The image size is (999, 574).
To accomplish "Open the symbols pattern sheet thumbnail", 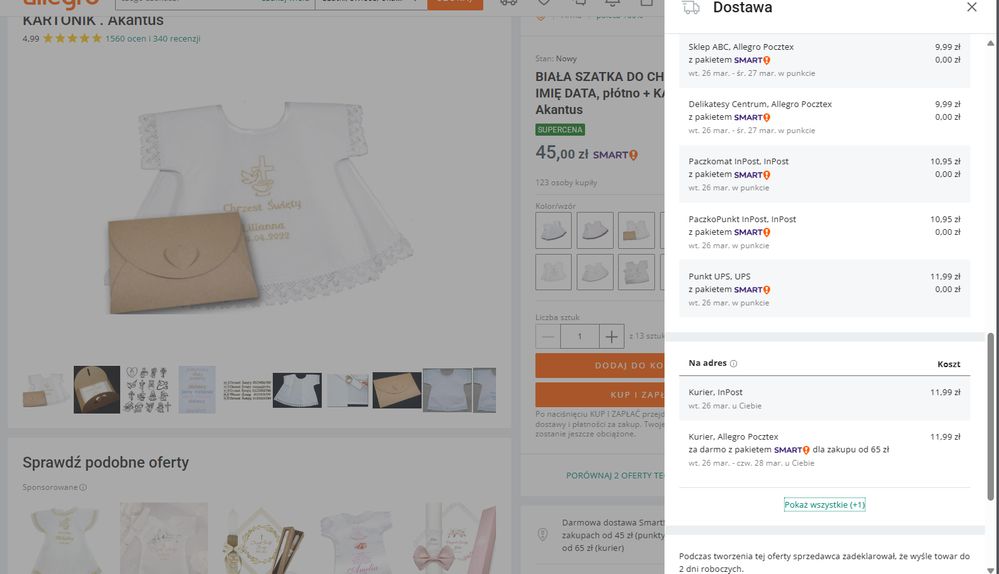I will click(x=144, y=389).
